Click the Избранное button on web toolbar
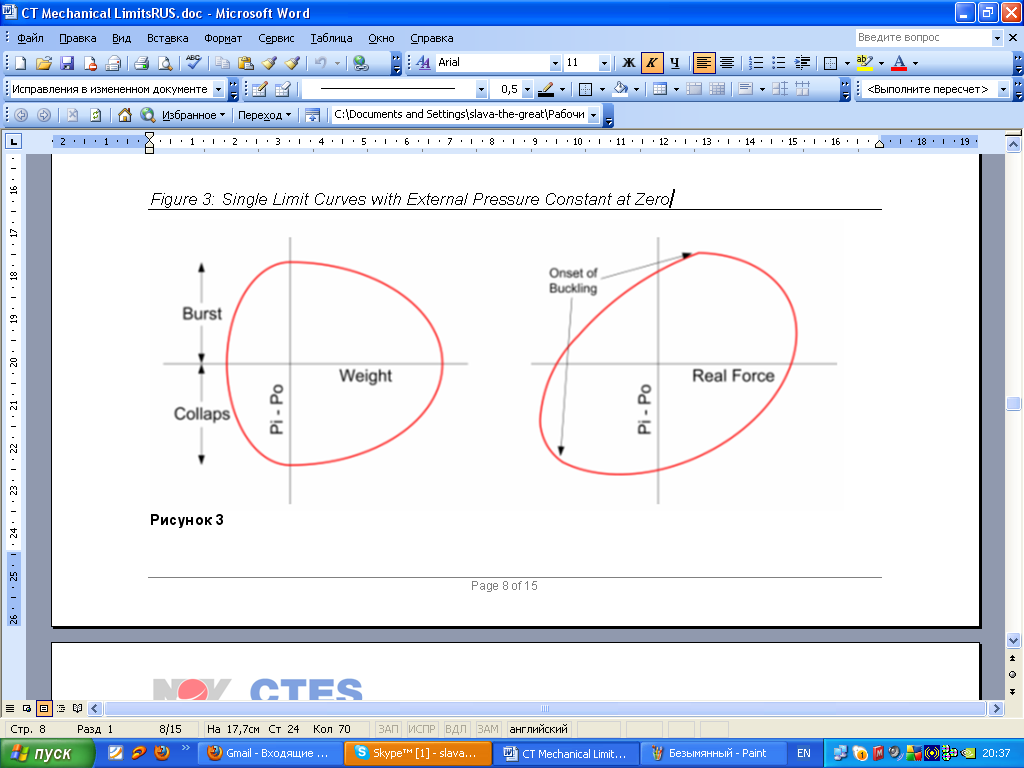The width and height of the screenshot is (1024, 768). tap(194, 115)
